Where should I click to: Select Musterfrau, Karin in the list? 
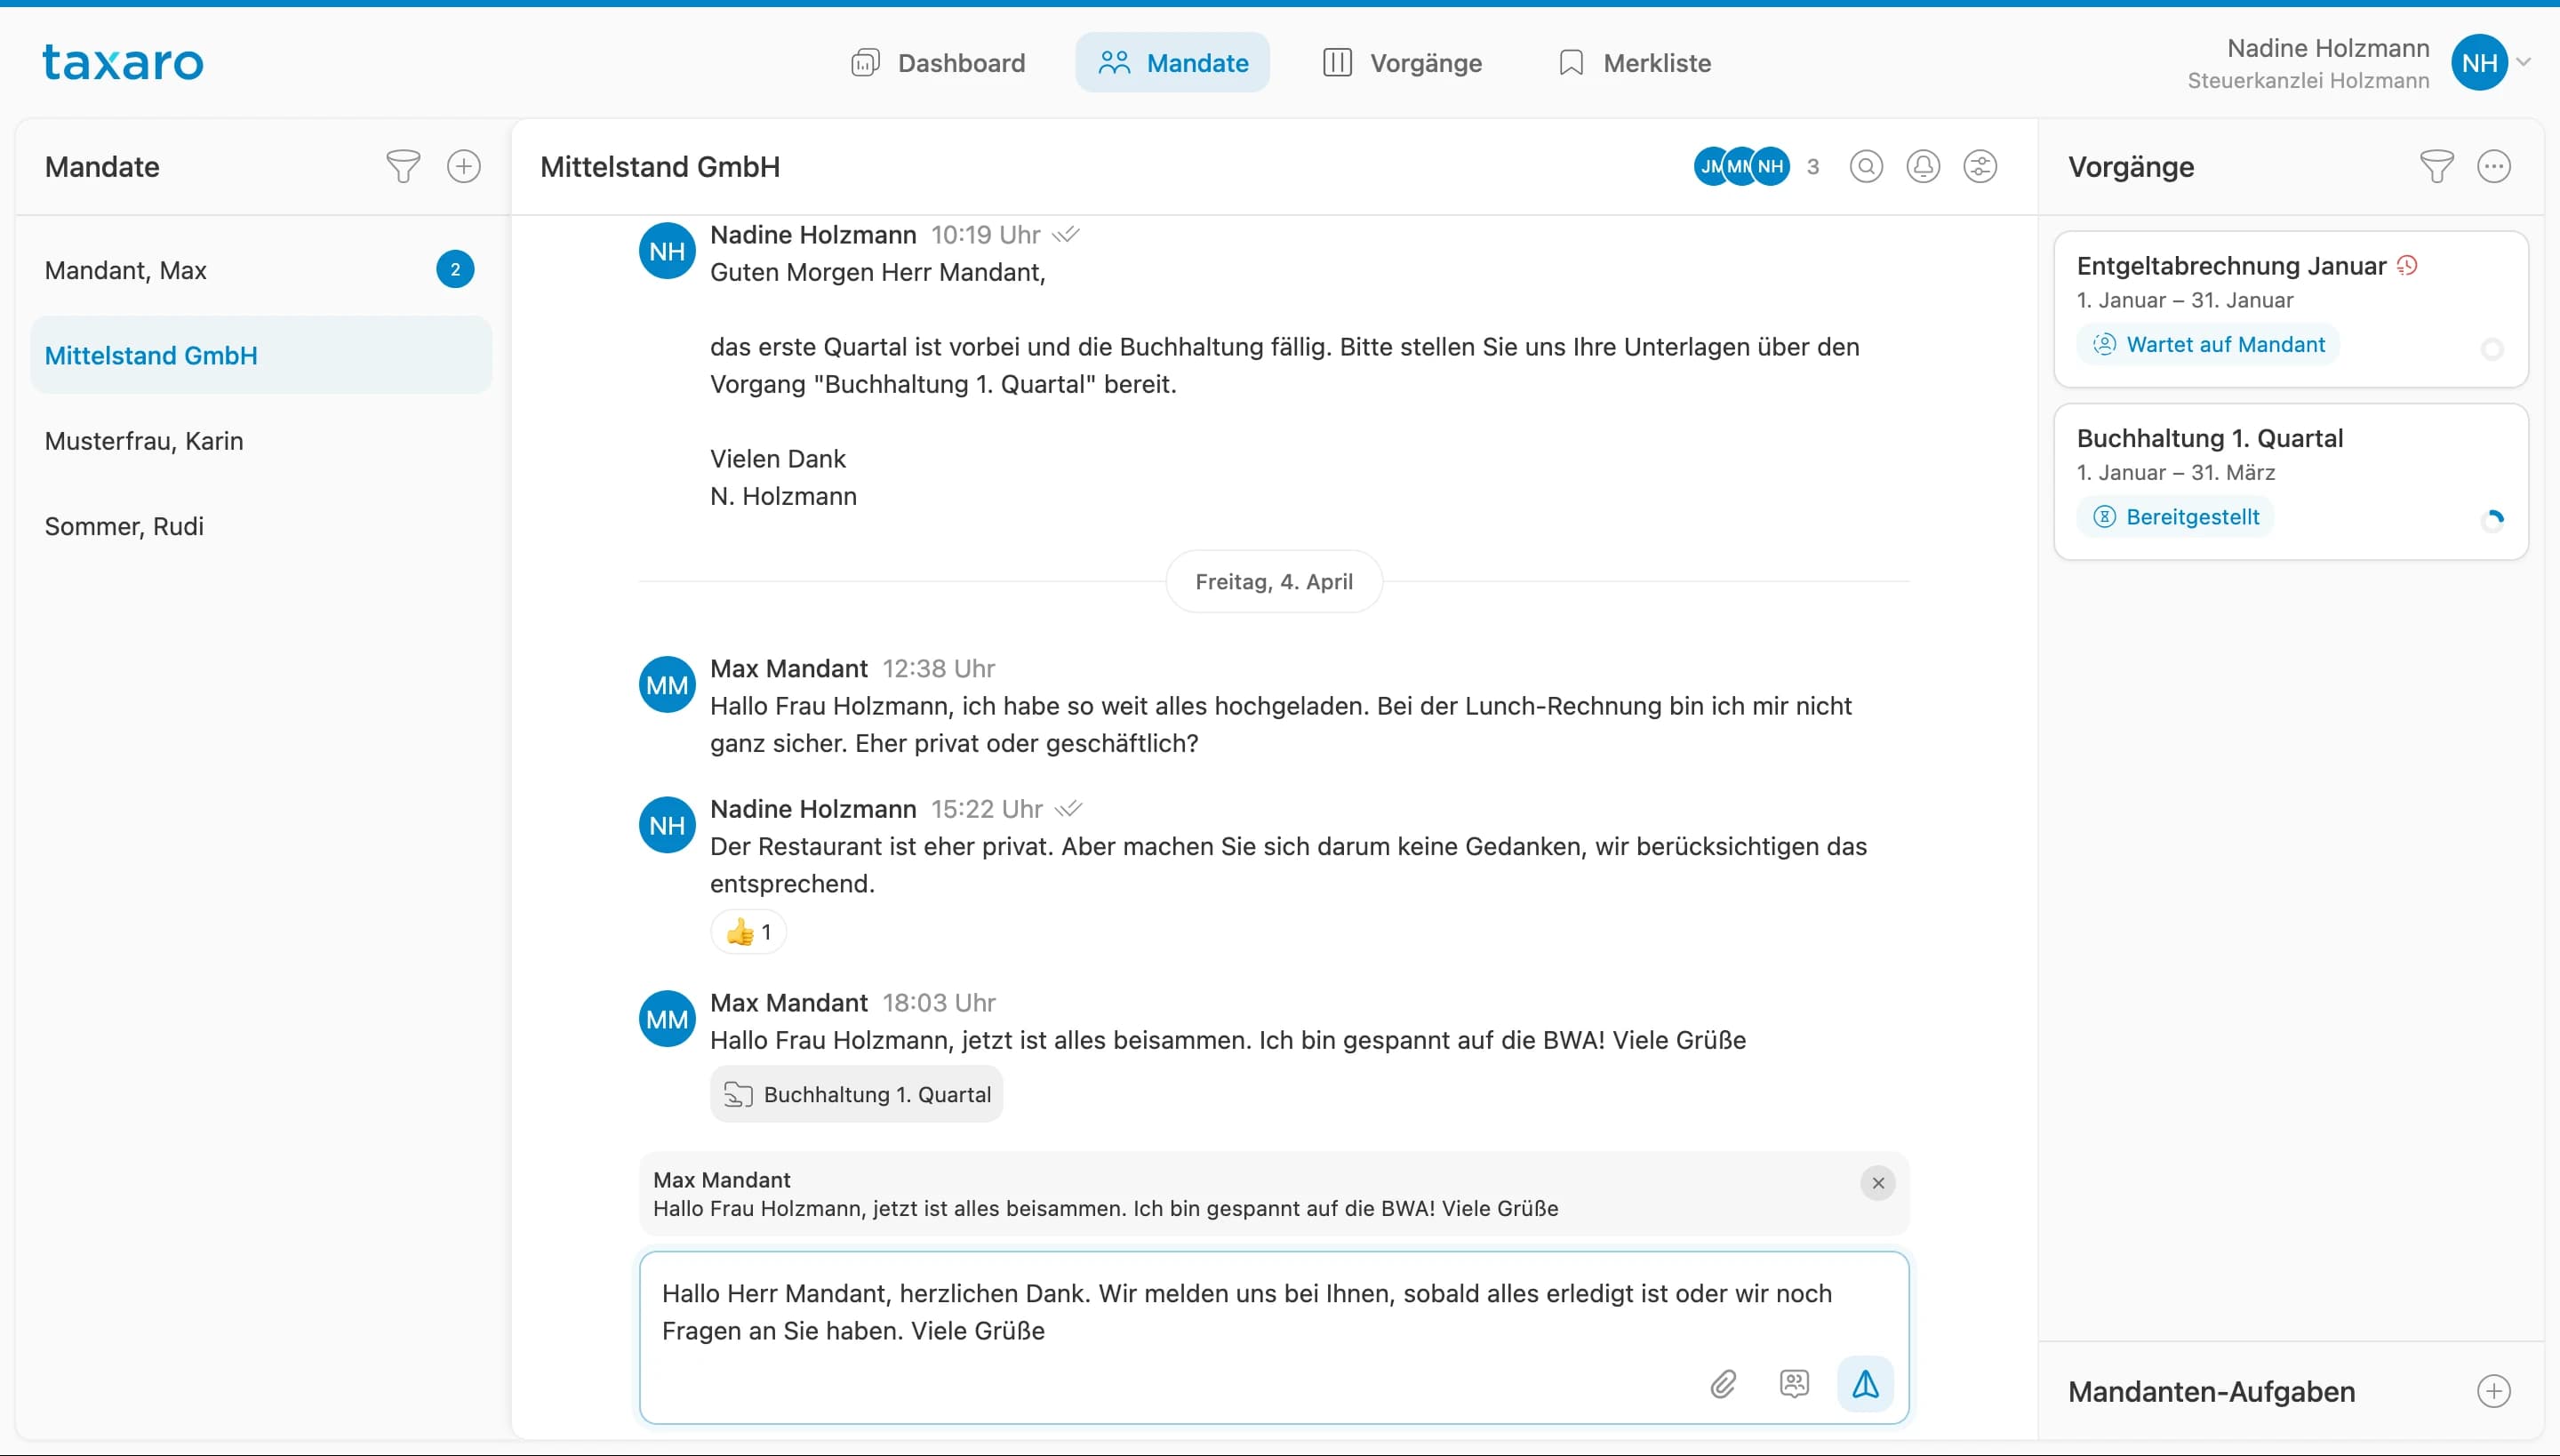point(261,441)
